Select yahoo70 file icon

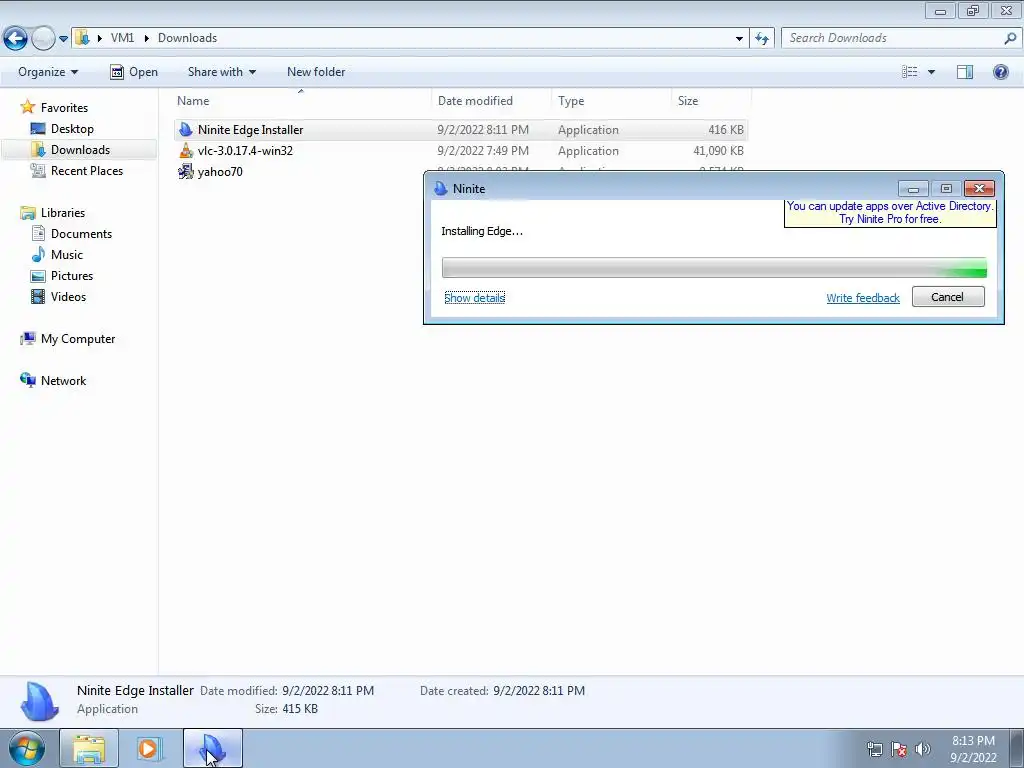point(186,172)
